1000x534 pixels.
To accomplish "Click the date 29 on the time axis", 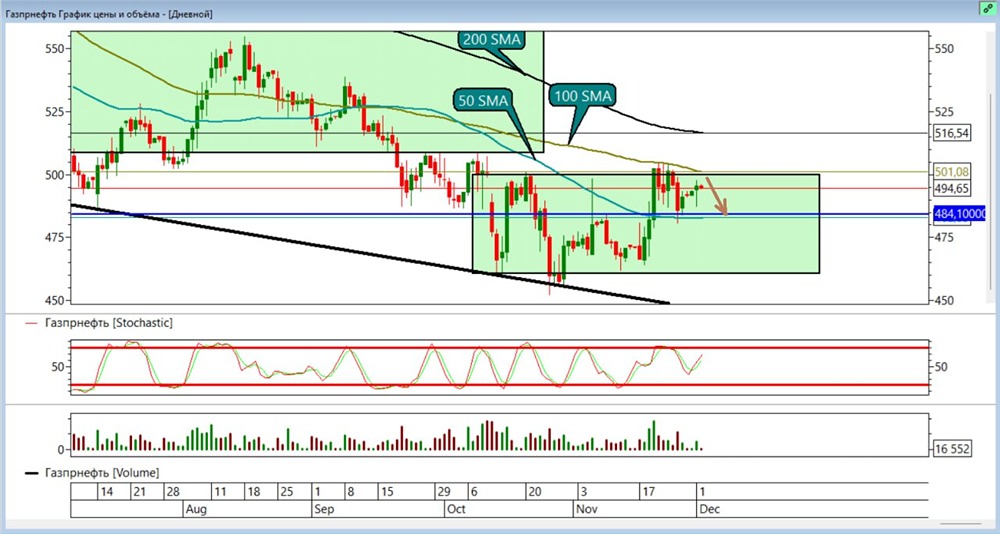I will 443,492.
